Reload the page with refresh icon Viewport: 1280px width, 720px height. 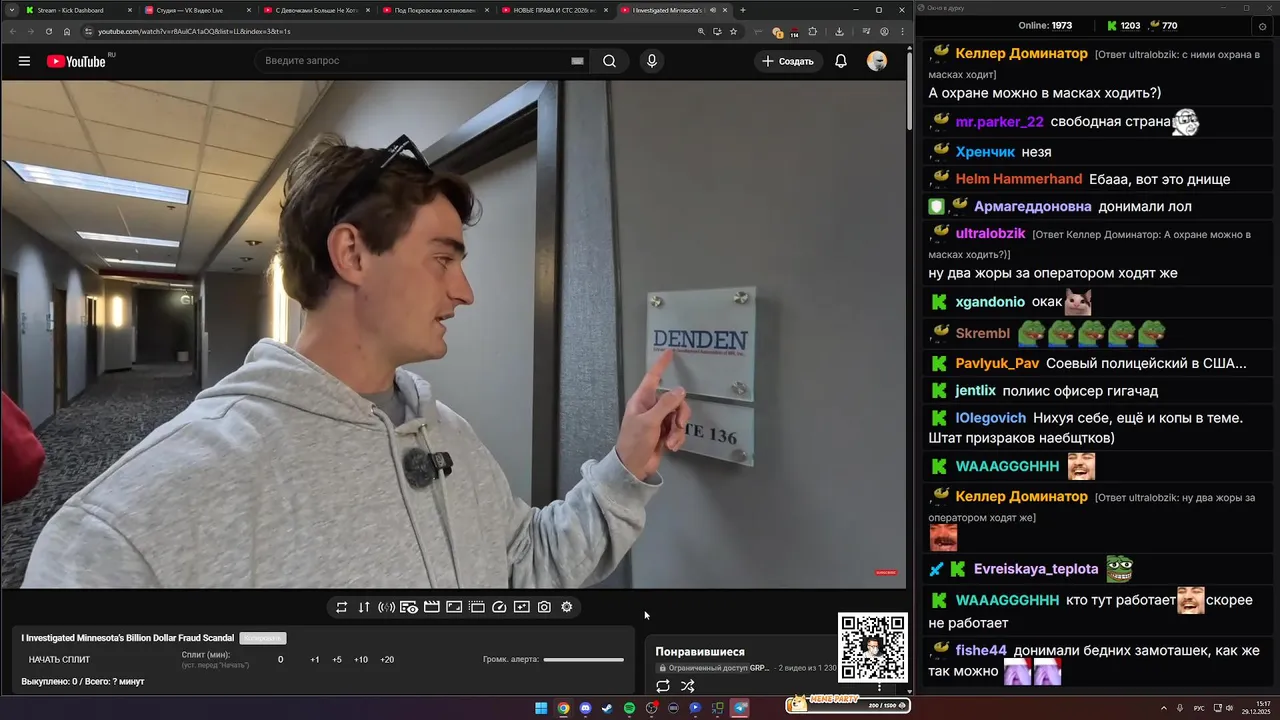[49, 31]
